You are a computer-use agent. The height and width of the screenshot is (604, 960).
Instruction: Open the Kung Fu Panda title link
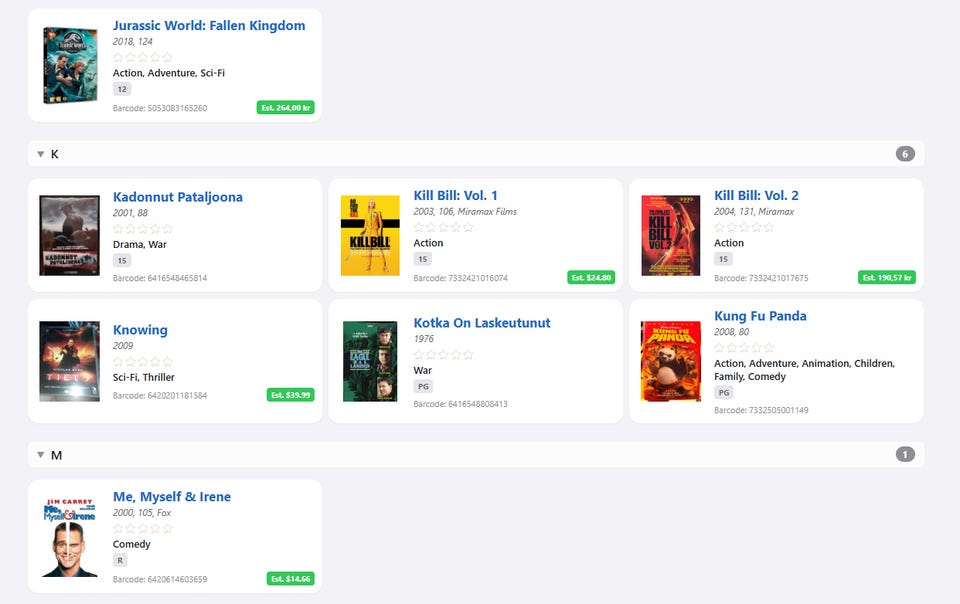click(x=760, y=316)
